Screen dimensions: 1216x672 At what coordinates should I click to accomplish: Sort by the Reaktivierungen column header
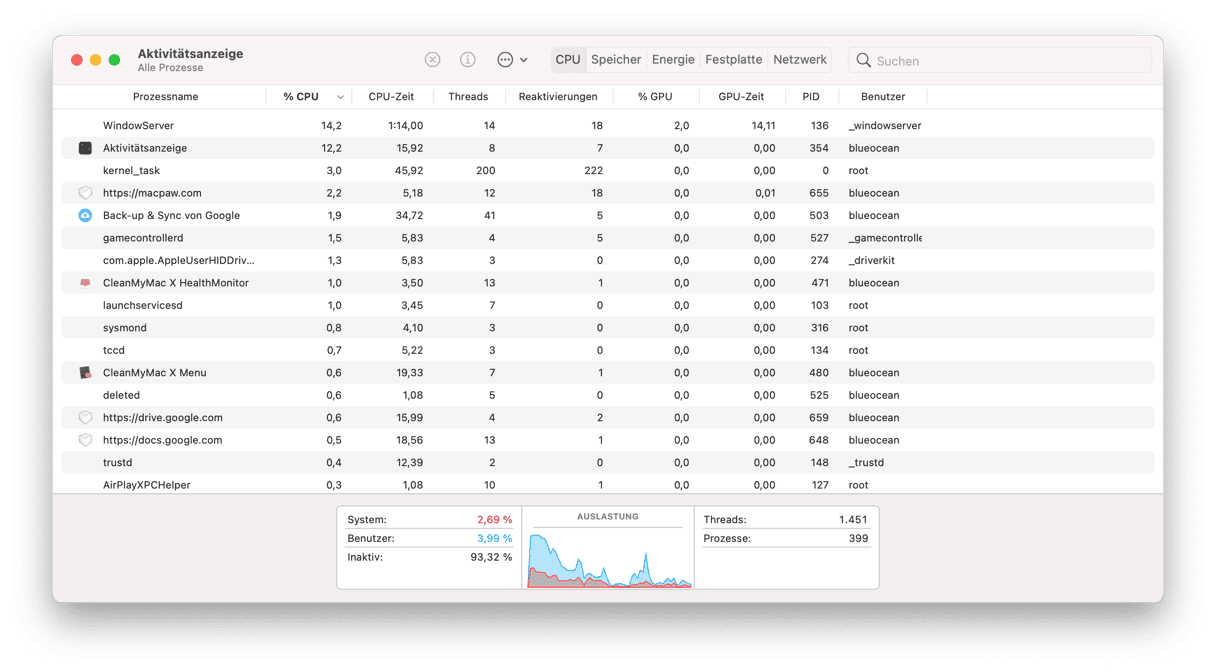tap(558, 97)
